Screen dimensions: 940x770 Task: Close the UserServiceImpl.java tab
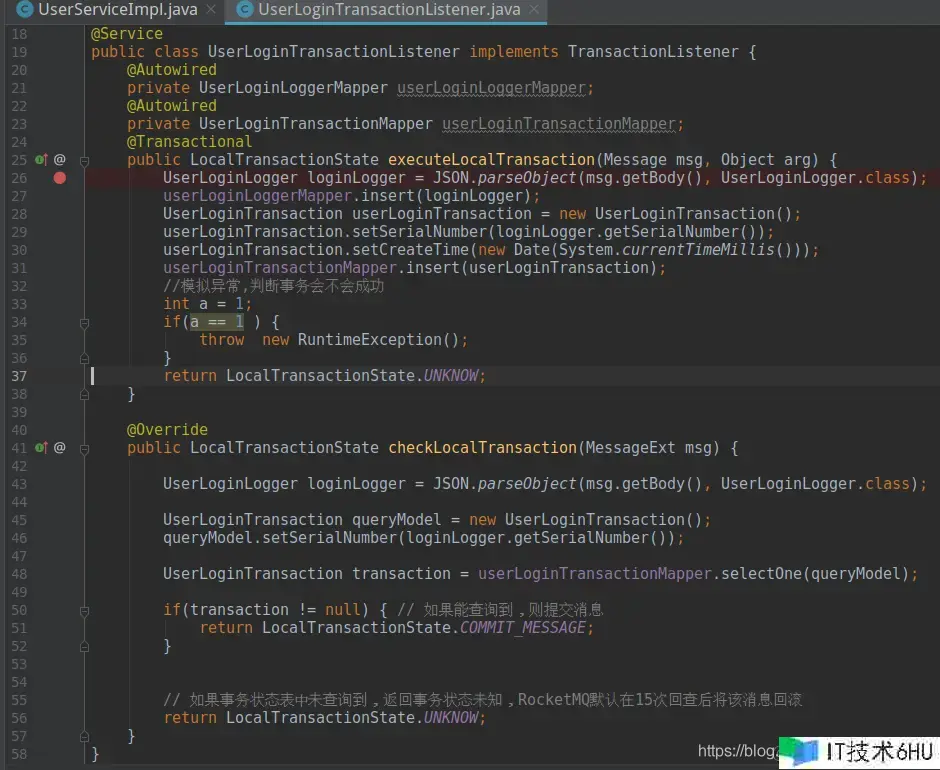point(208,10)
